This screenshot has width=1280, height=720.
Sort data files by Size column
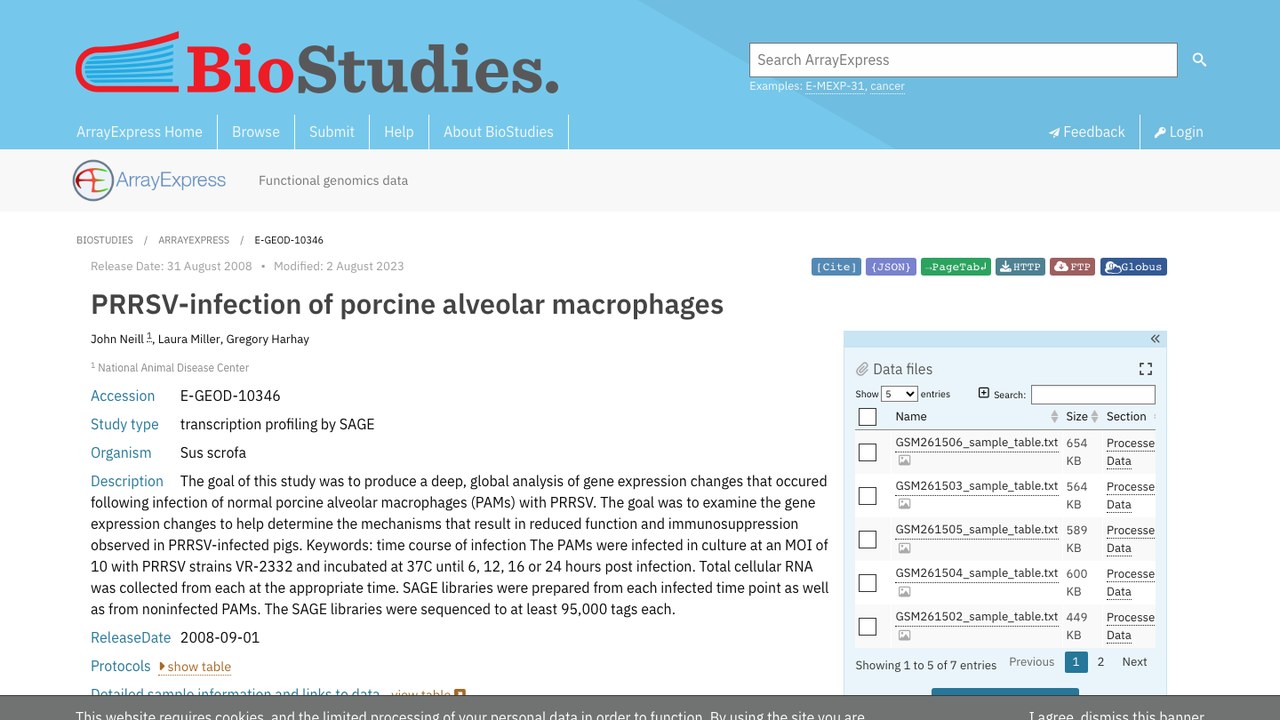pyautogui.click(x=1081, y=417)
